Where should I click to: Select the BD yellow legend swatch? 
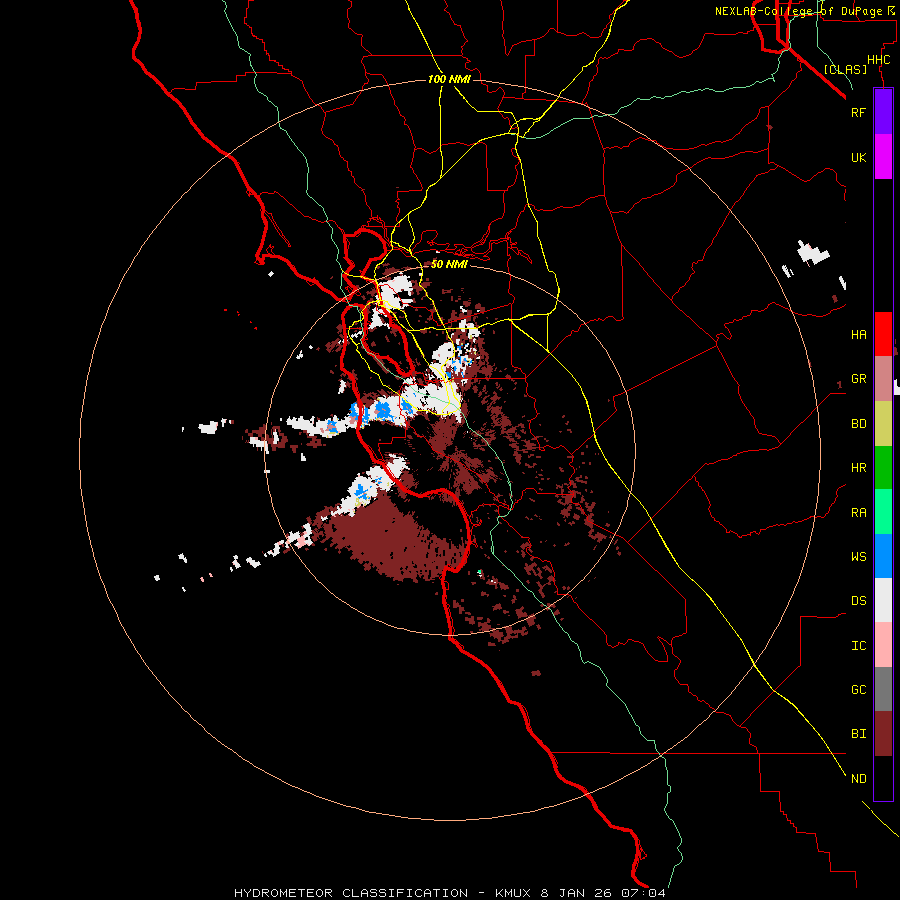(x=883, y=424)
